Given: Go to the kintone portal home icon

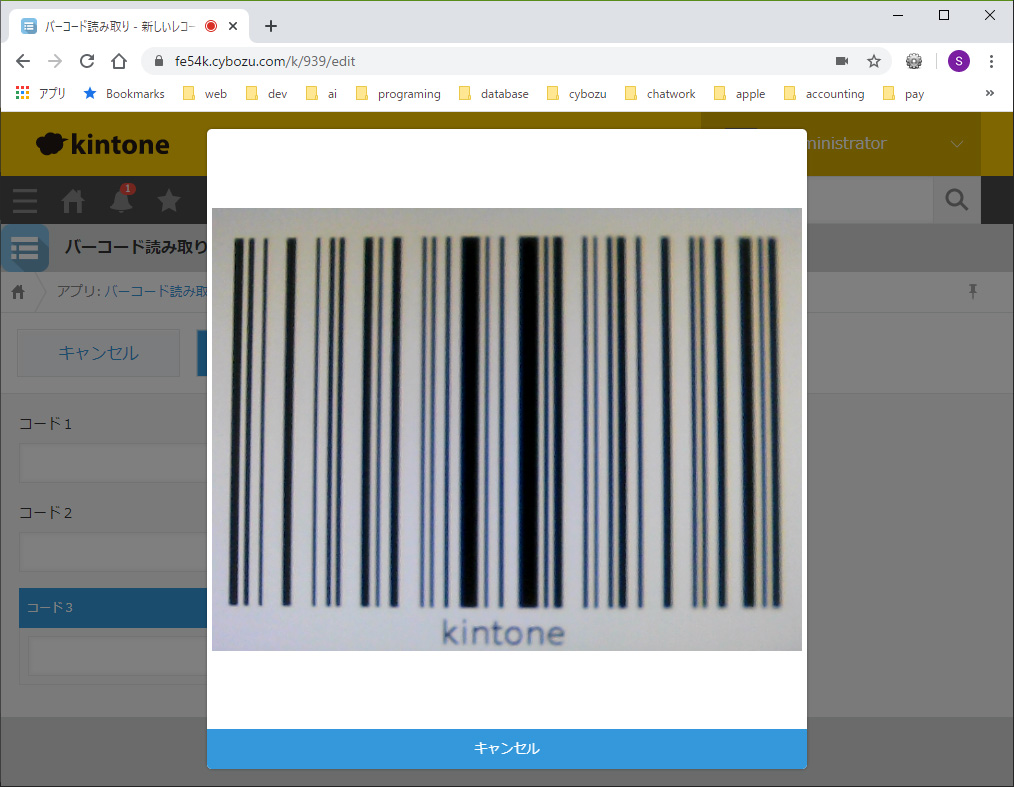Looking at the screenshot, I should coord(72,200).
